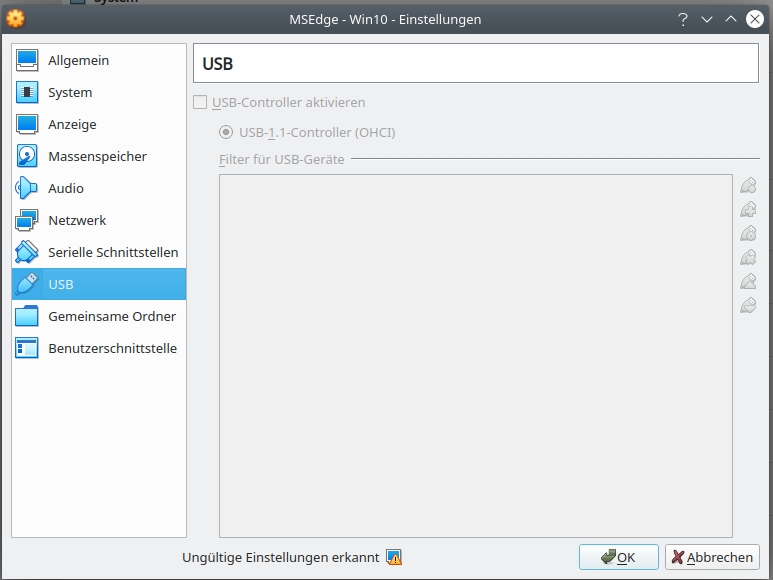Click the title bar help question mark

tap(683, 19)
